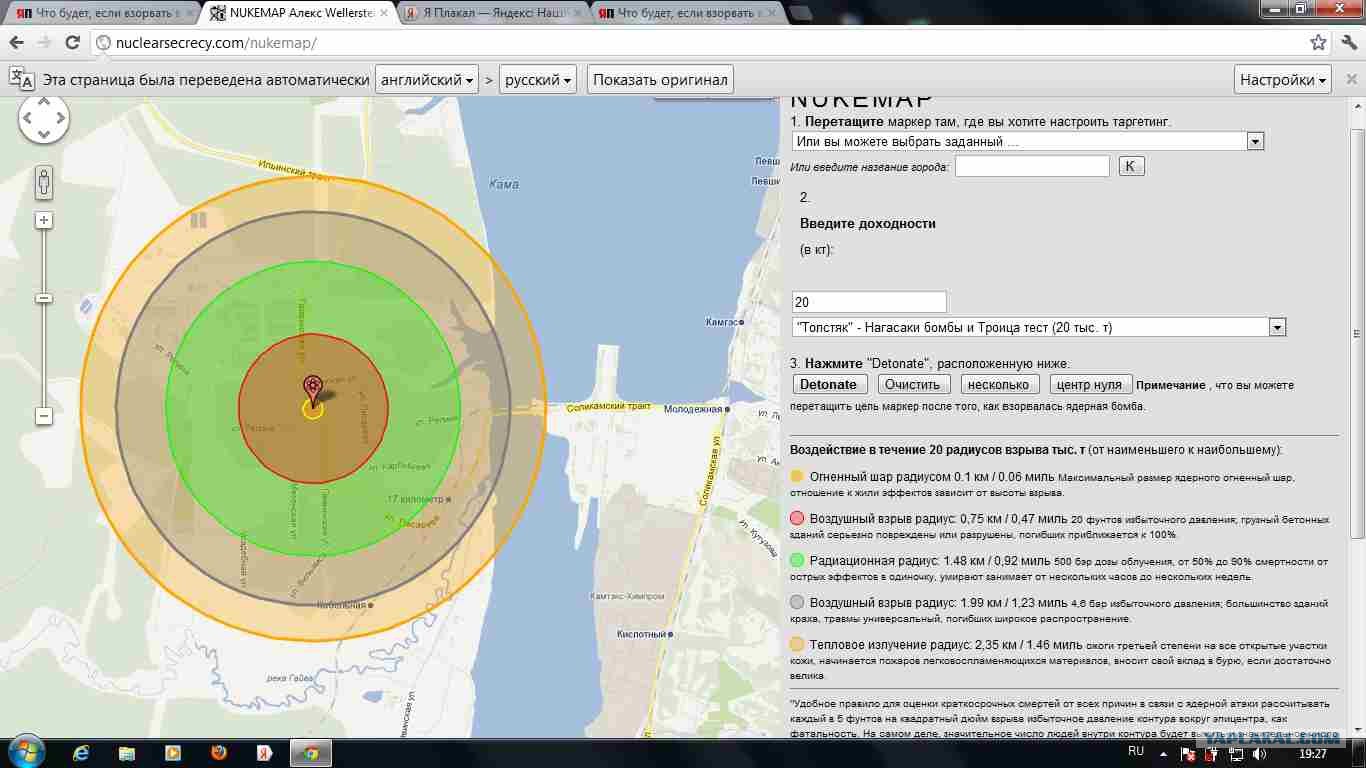Open the Windows Start button
Screen dimensions: 1366x768
click(25, 752)
